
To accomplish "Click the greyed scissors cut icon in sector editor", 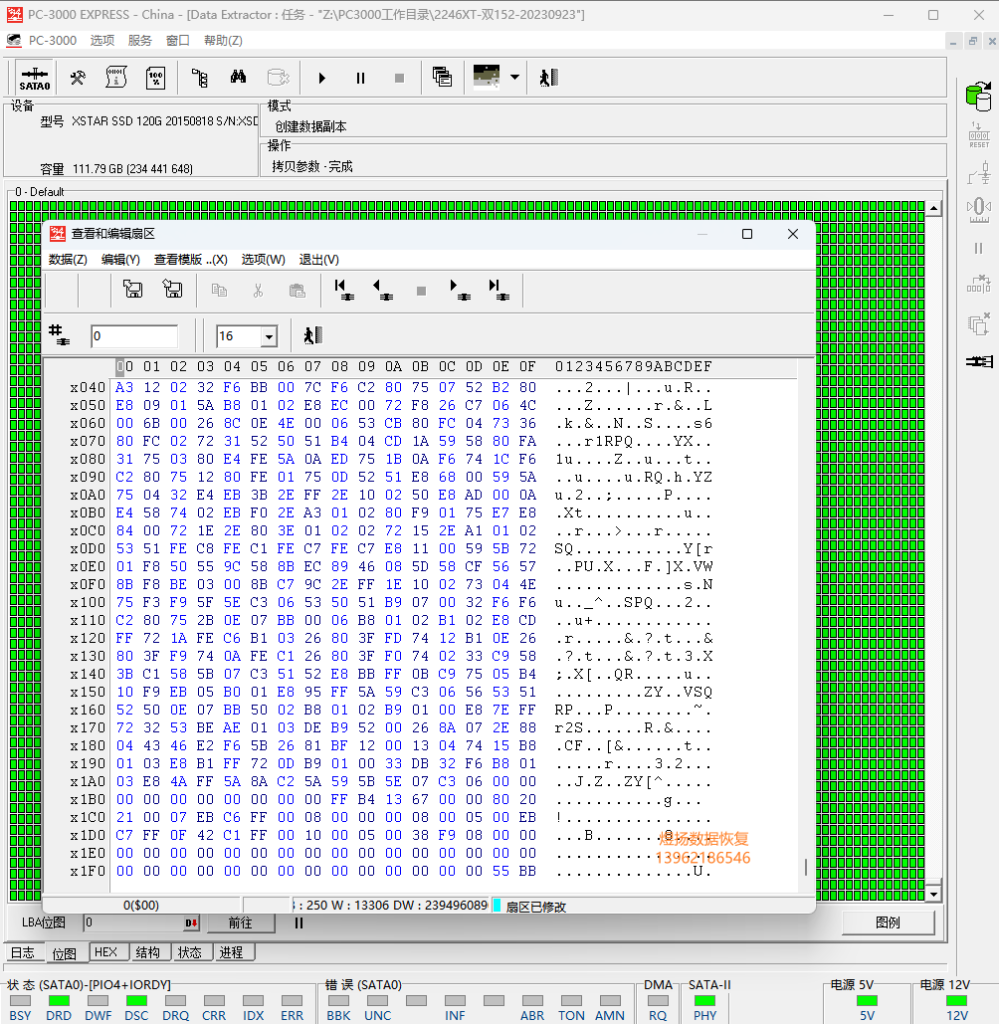I will [258, 291].
